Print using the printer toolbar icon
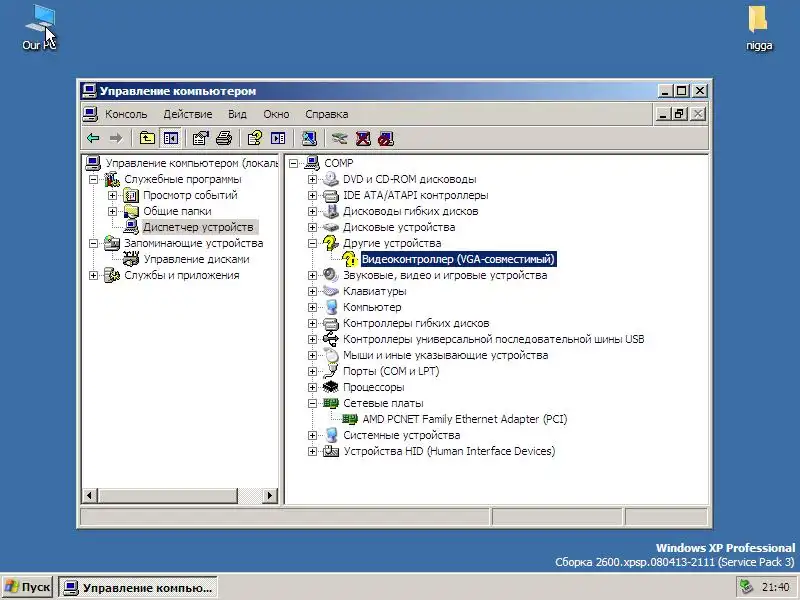 click(224, 138)
